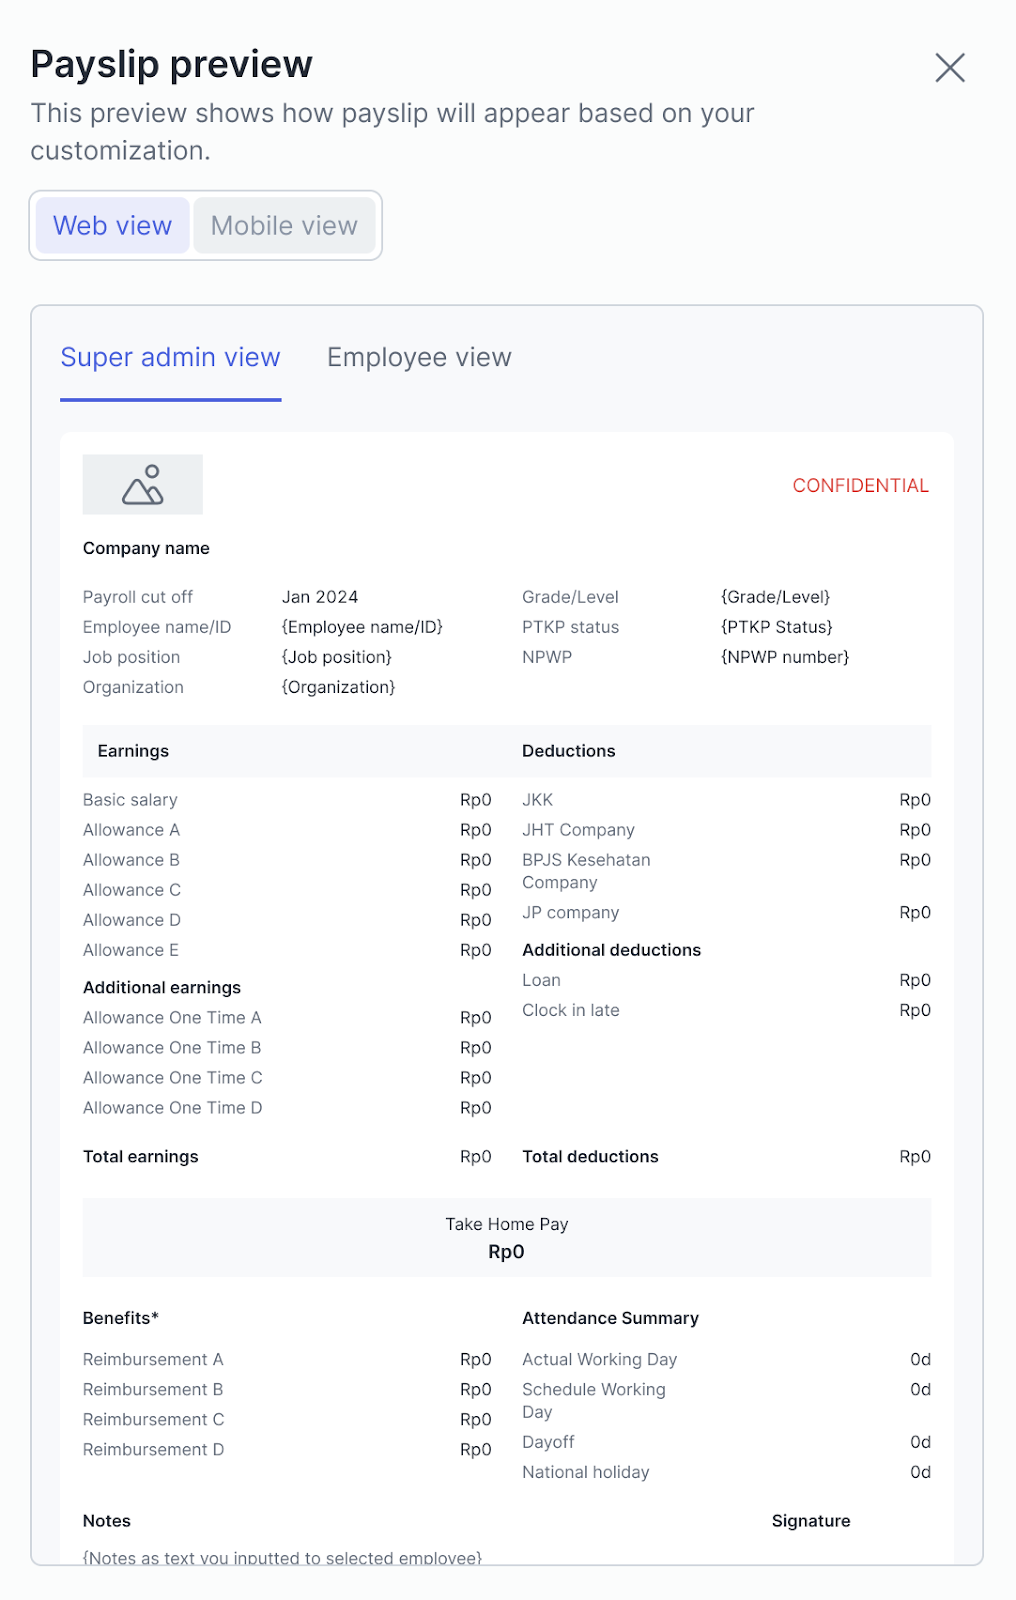Click the Attendance Summary heading

610,1318
